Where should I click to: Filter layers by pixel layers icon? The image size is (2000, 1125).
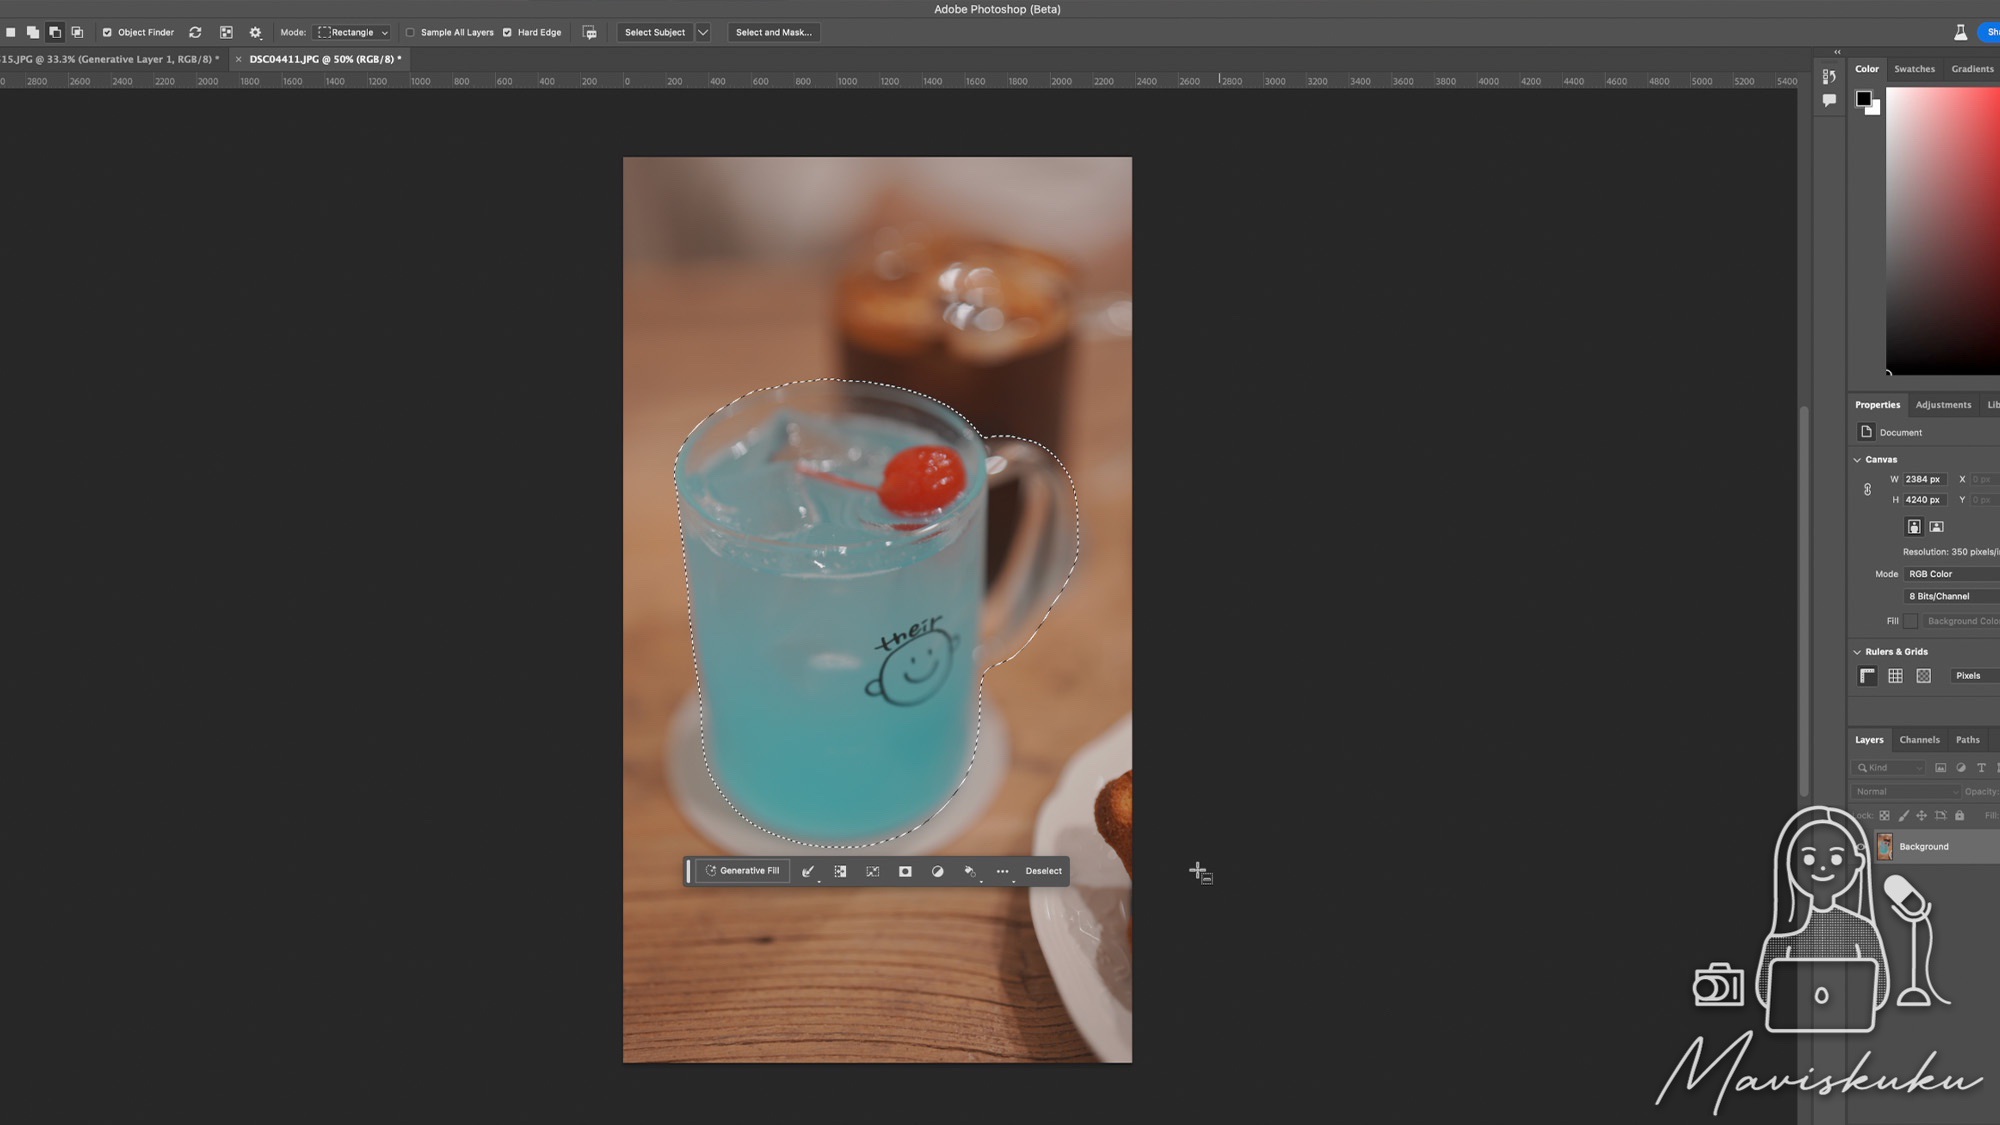tap(1940, 768)
